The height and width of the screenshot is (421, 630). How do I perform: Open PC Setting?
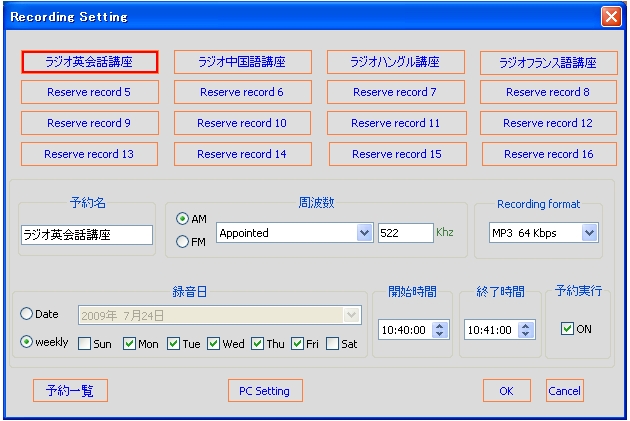(265, 390)
